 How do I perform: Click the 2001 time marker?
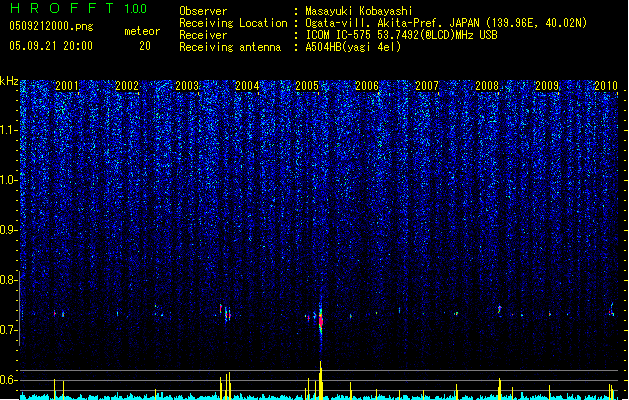[x=67, y=86]
